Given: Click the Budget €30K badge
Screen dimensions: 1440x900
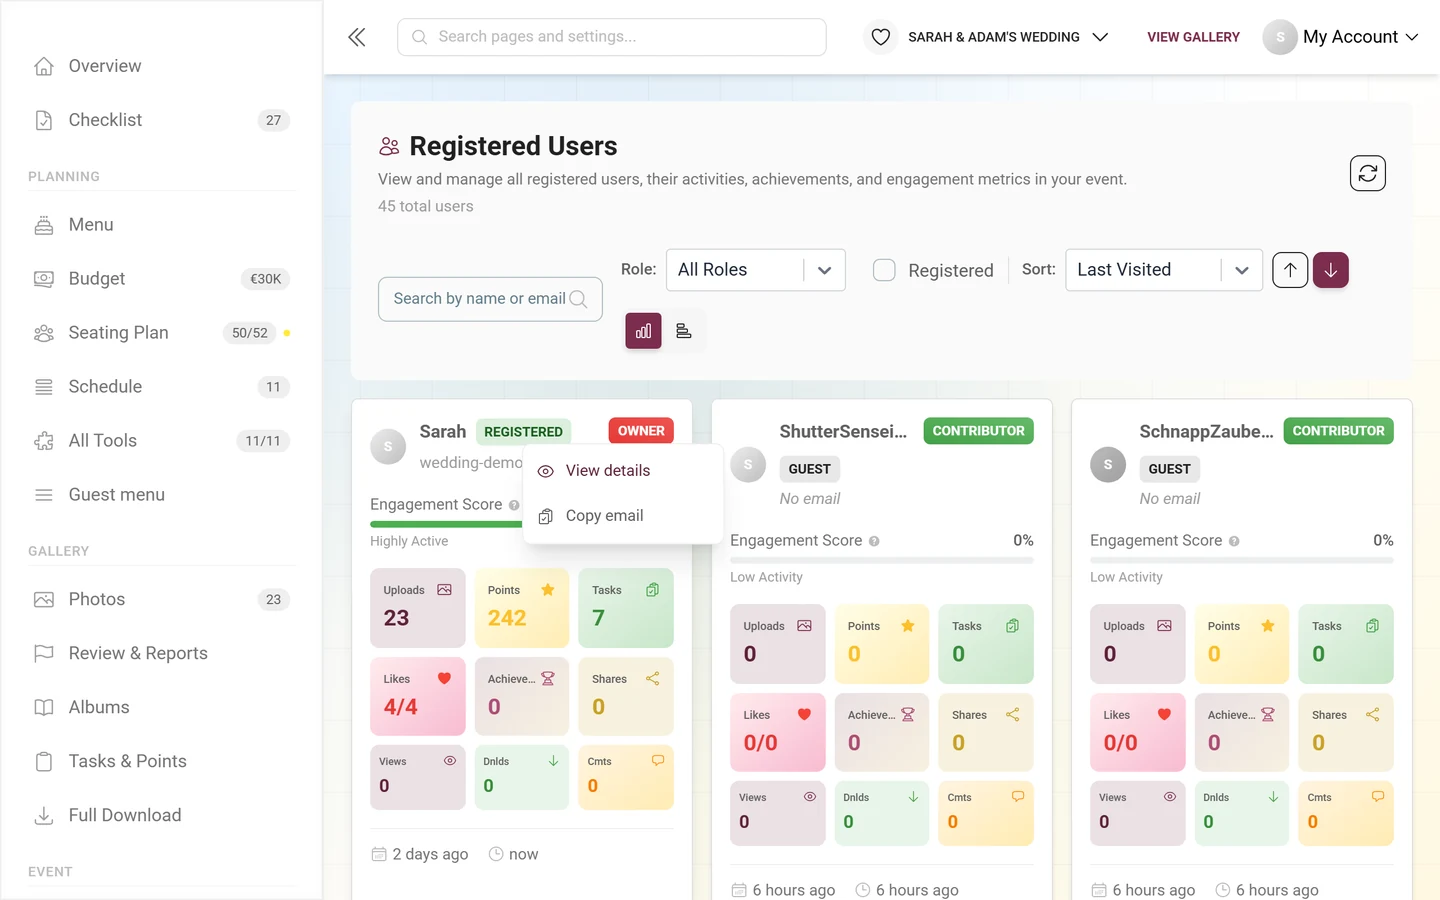Looking at the screenshot, I should coord(265,279).
